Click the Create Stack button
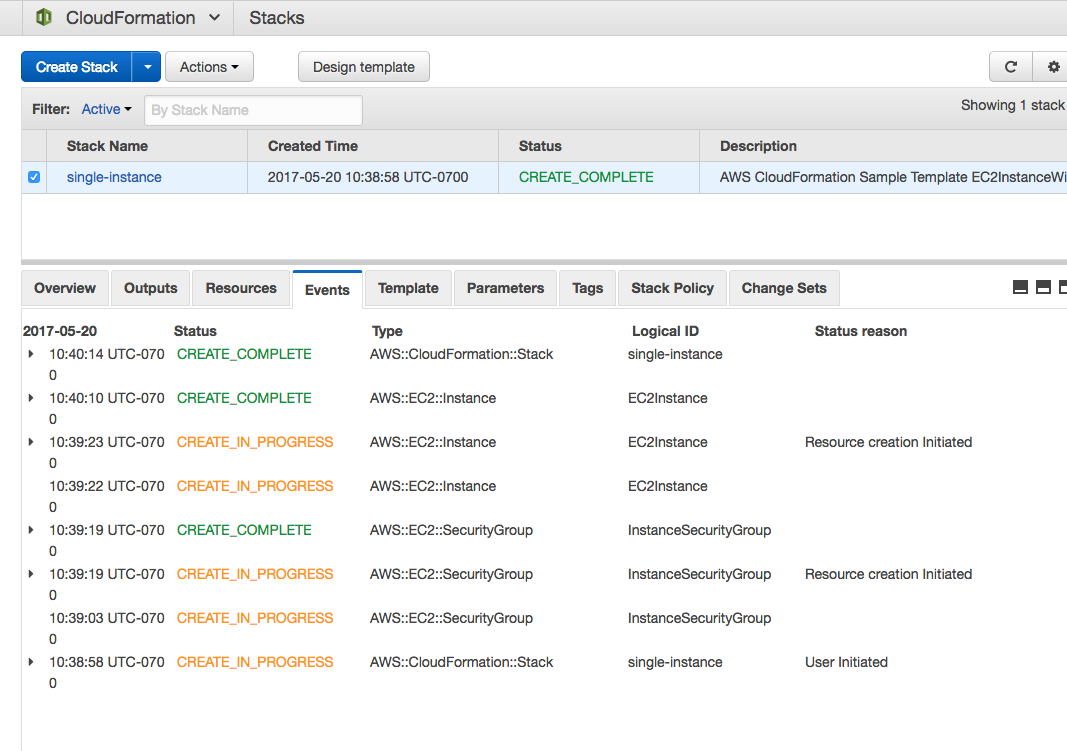The height and width of the screenshot is (751, 1067). point(76,66)
